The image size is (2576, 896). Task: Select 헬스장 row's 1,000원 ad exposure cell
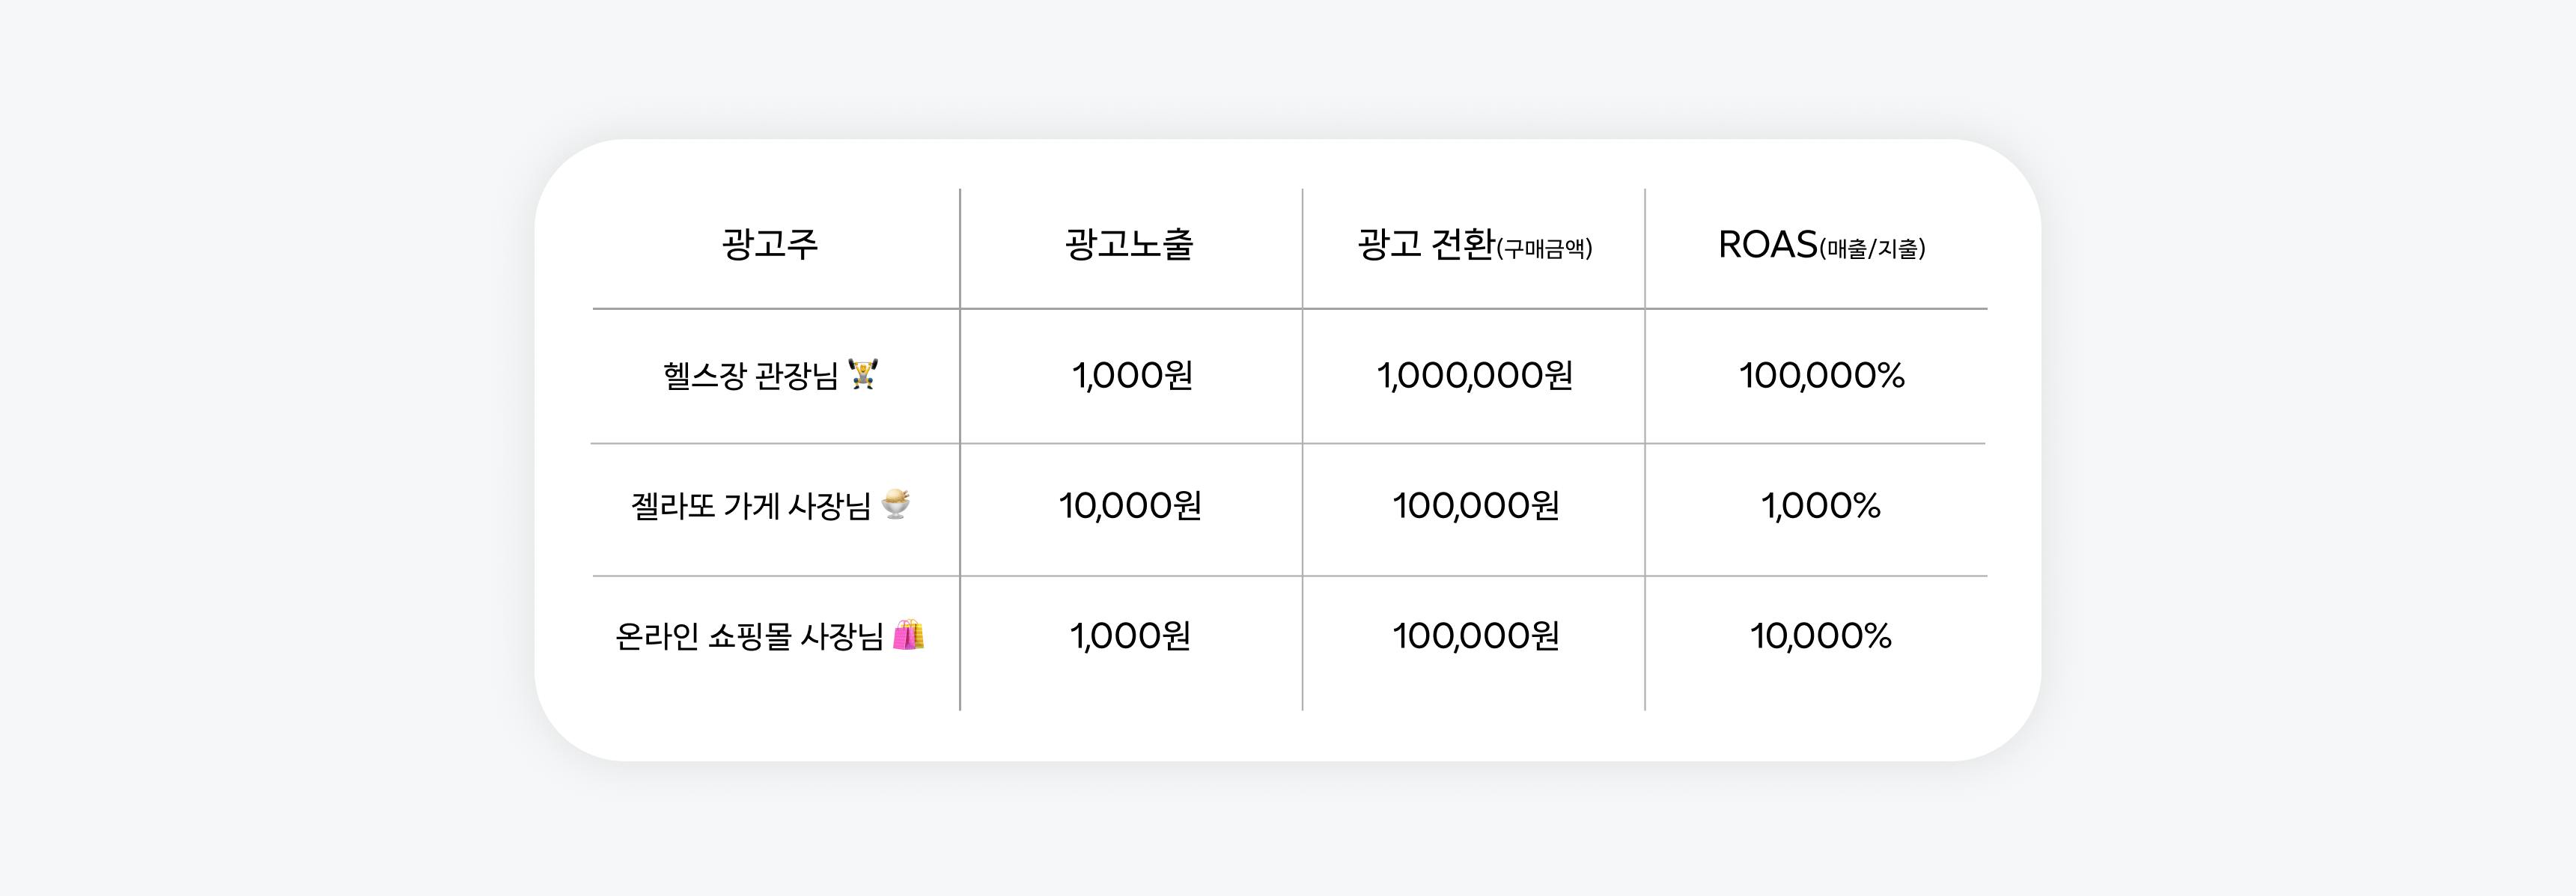(x=1132, y=376)
